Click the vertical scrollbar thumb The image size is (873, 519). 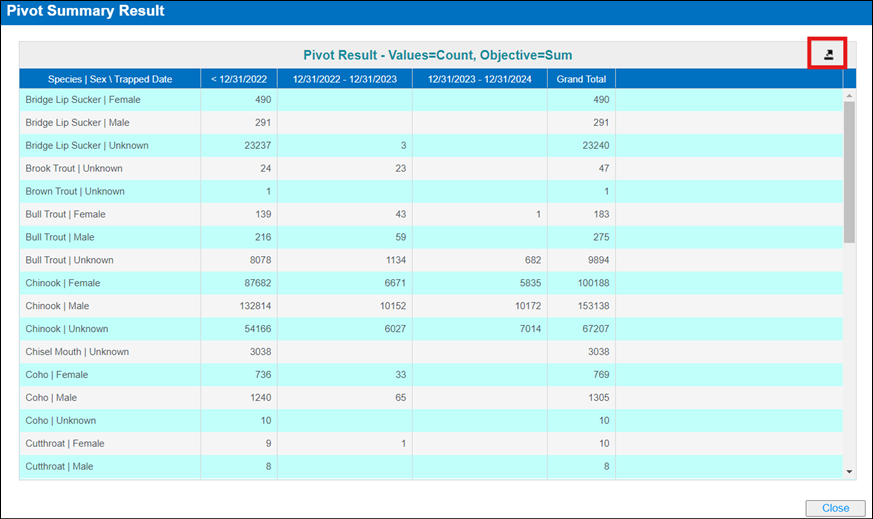[849, 170]
